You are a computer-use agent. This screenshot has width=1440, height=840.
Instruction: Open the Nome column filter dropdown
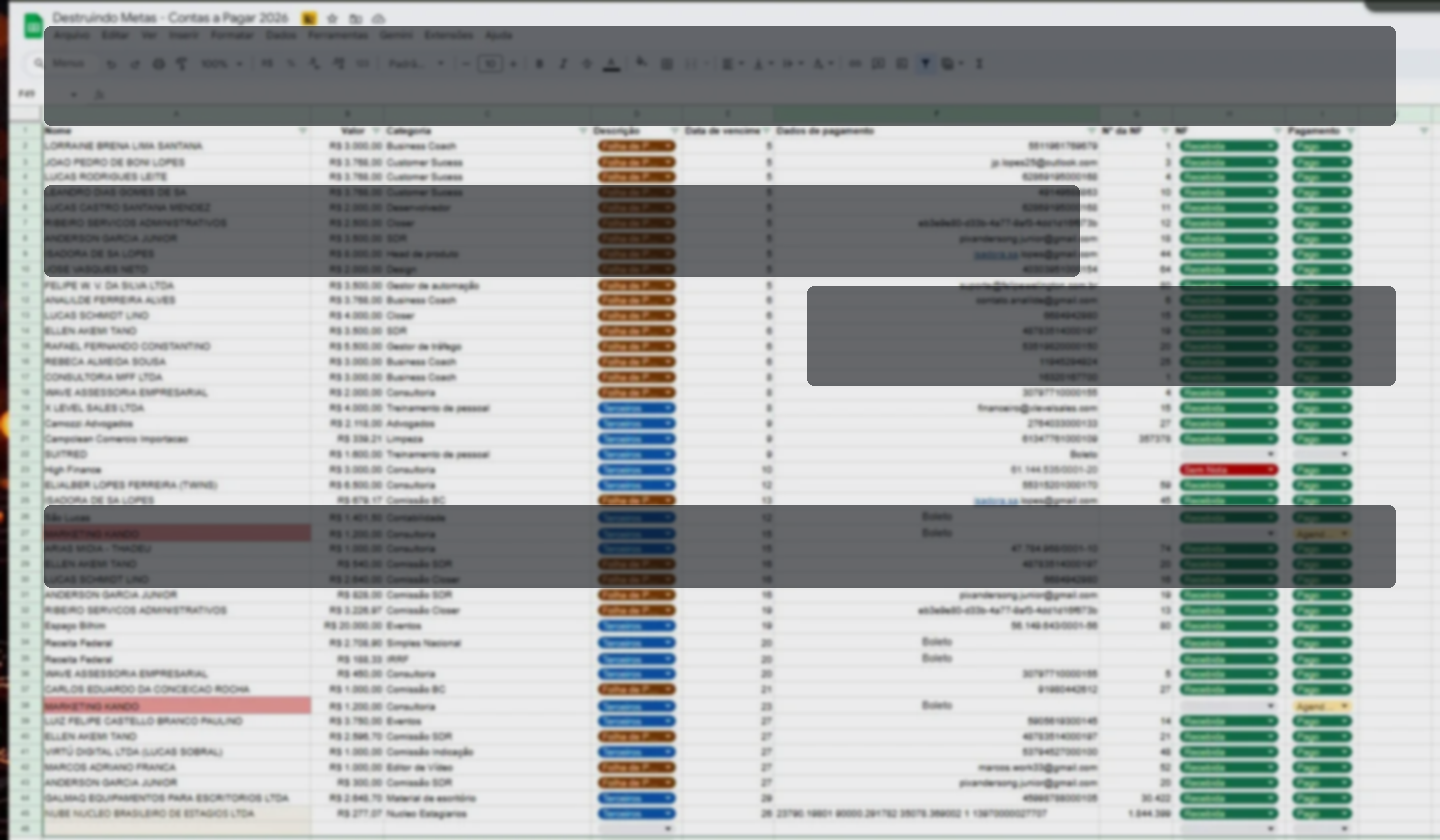tap(303, 131)
